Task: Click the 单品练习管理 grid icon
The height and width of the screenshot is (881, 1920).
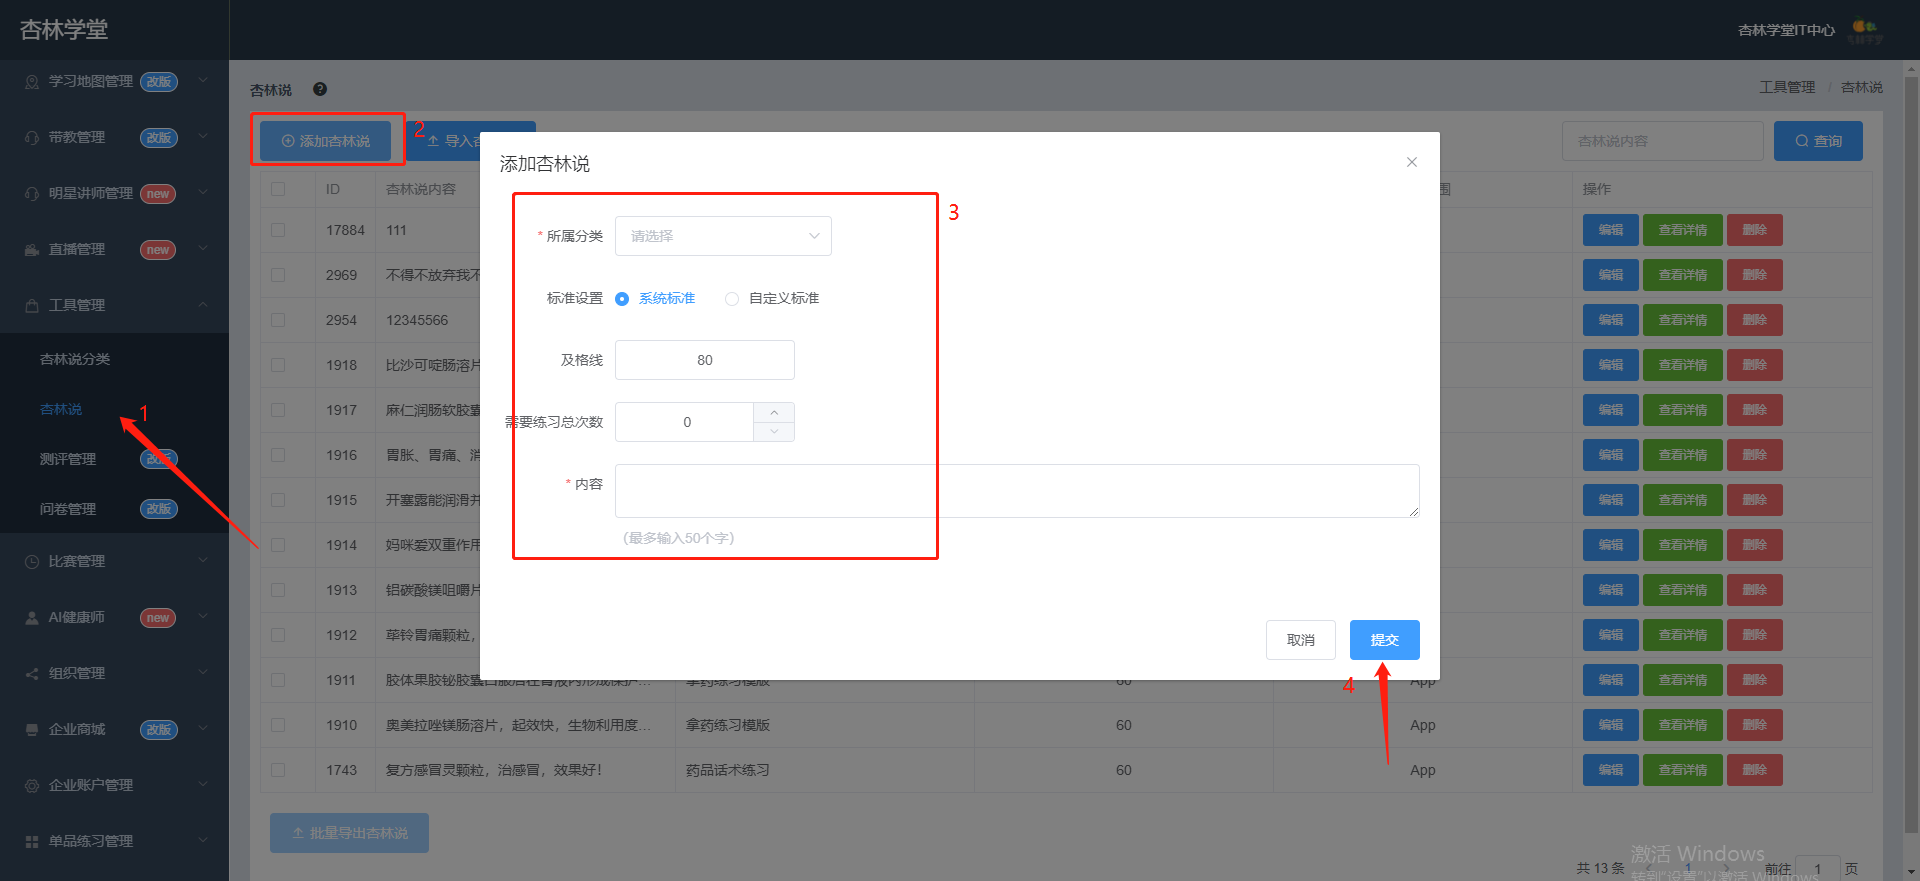Action: (32, 842)
